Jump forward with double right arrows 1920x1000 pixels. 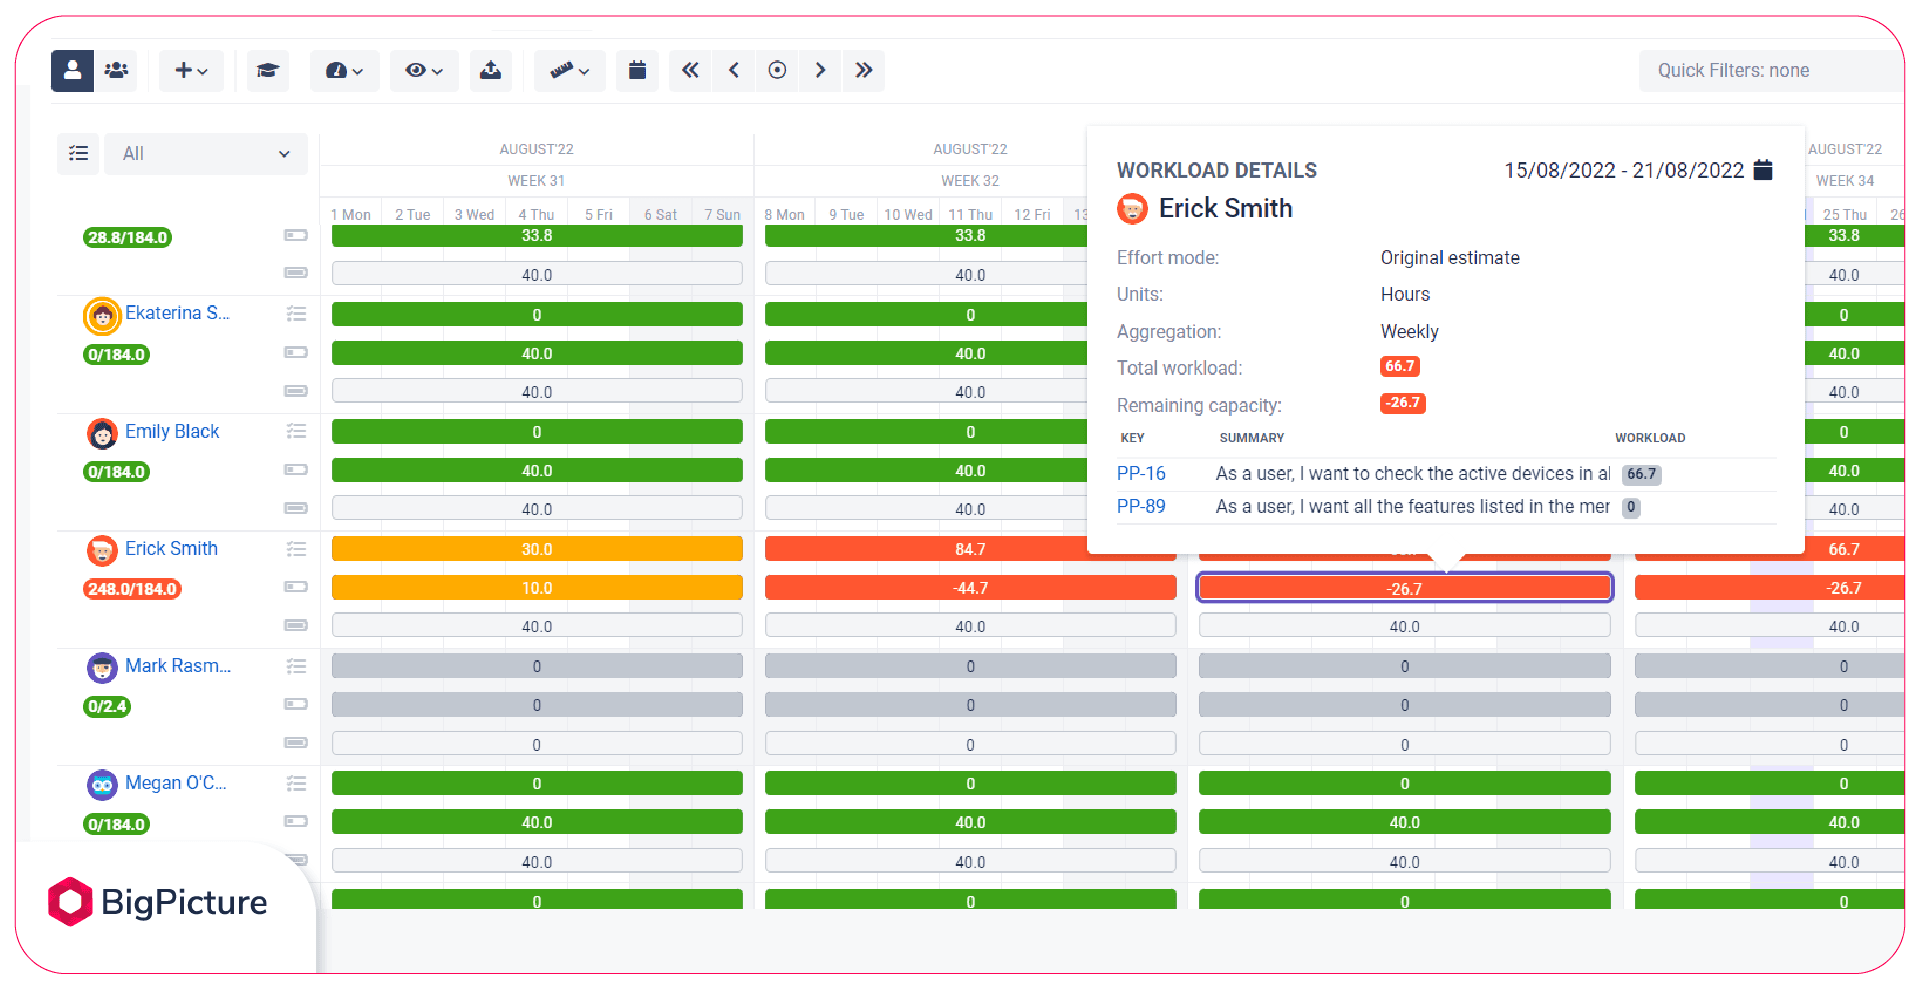click(864, 71)
